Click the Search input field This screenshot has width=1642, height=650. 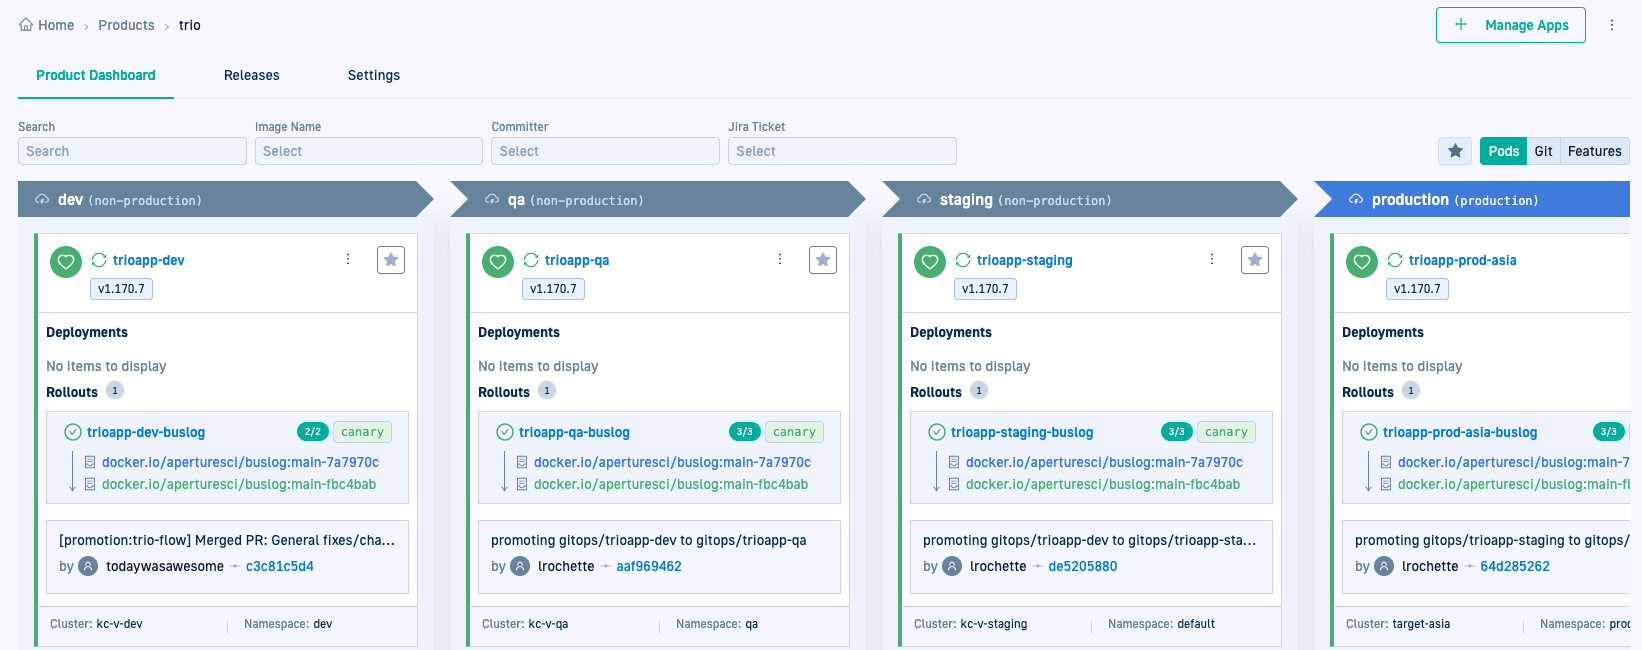(x=132, y=151)
